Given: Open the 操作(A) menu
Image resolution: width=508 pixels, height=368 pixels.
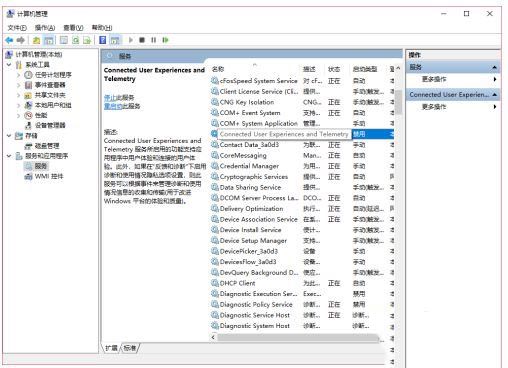Looking at the screenshot, I should coord(45,28).
